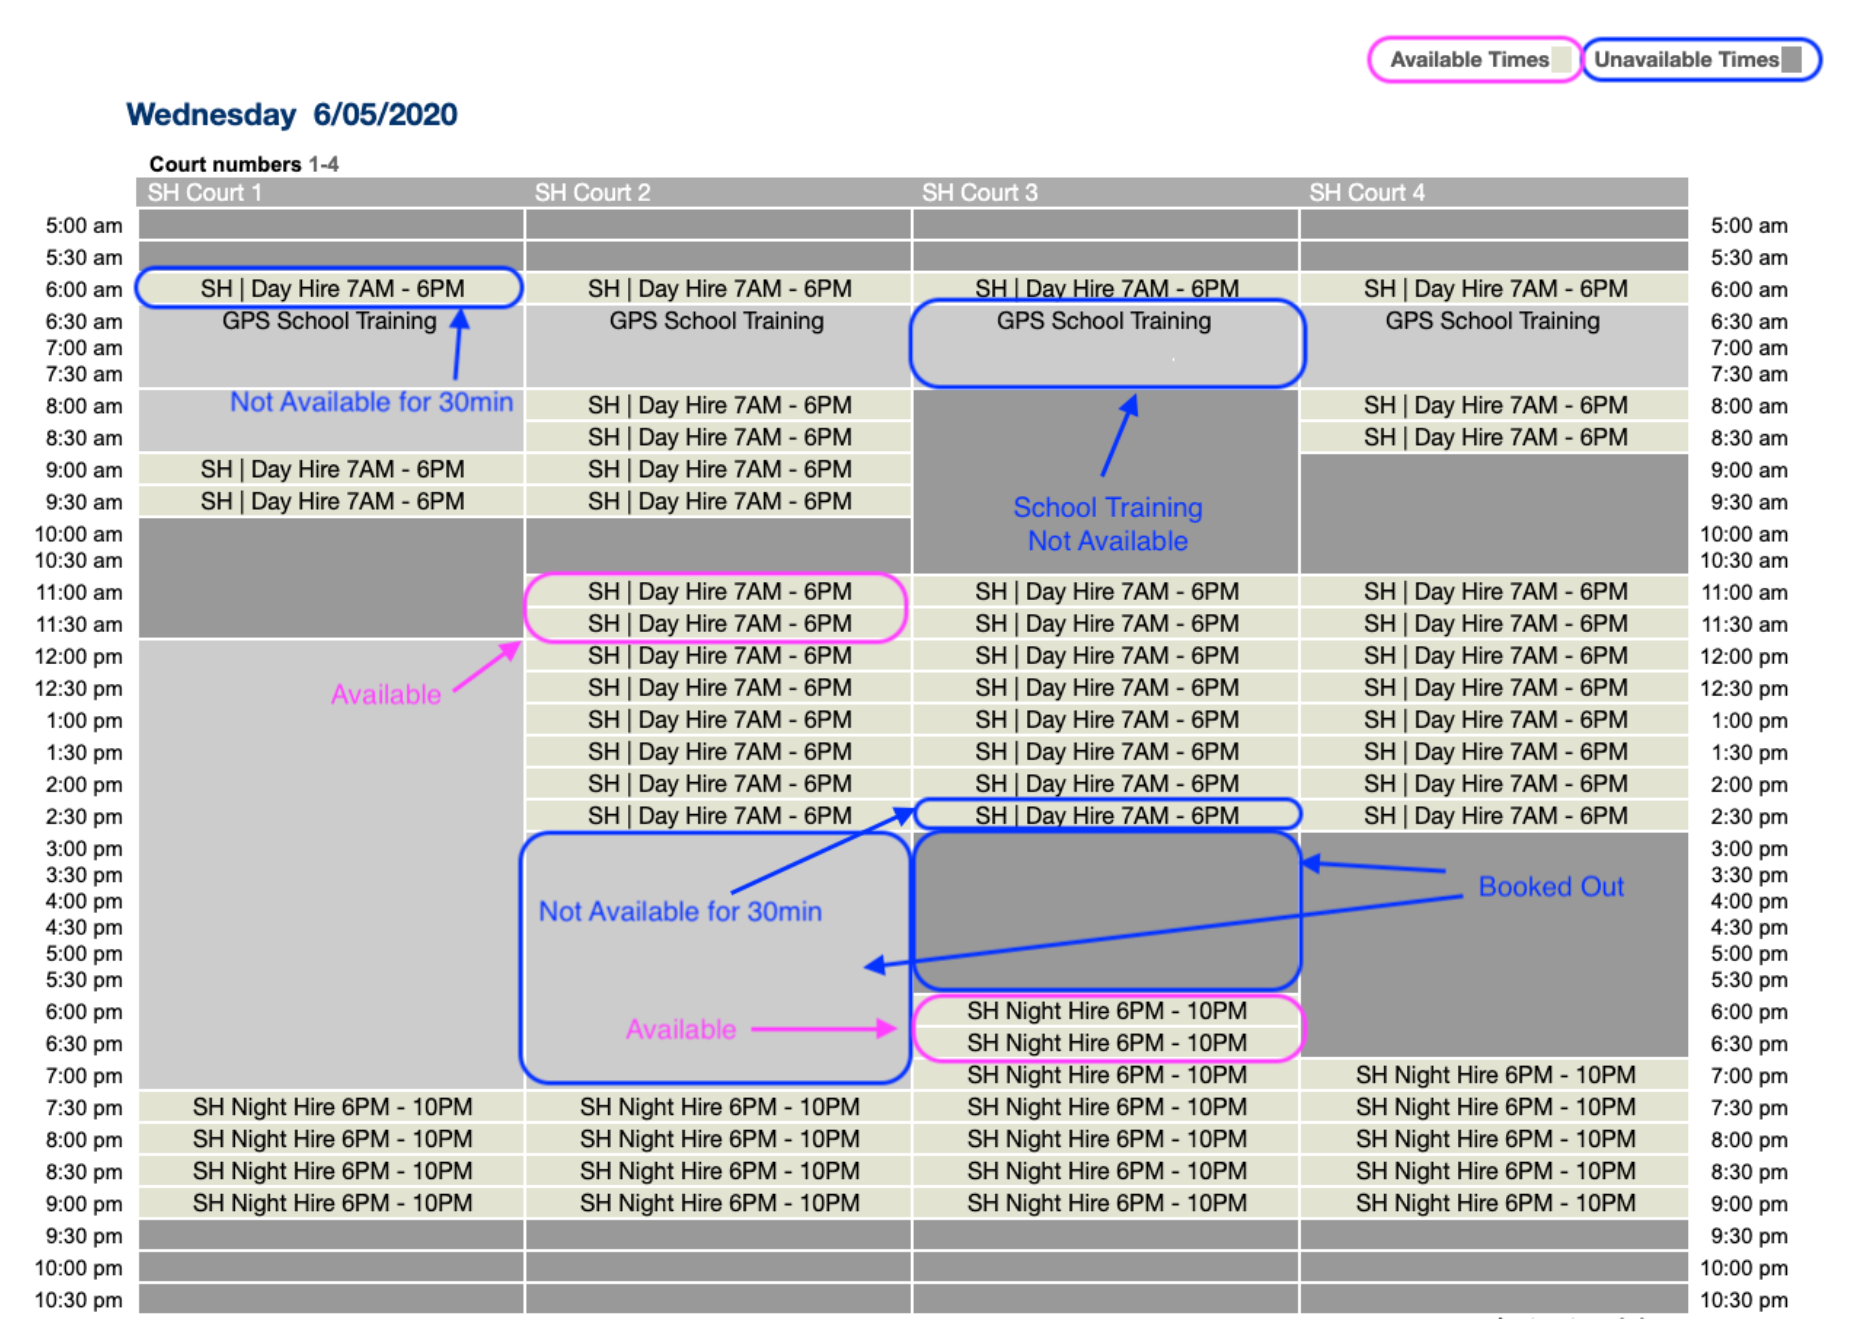Open Court 1 GPS School Training block
The image size is (1862, 1342).
tap(331, 346)
